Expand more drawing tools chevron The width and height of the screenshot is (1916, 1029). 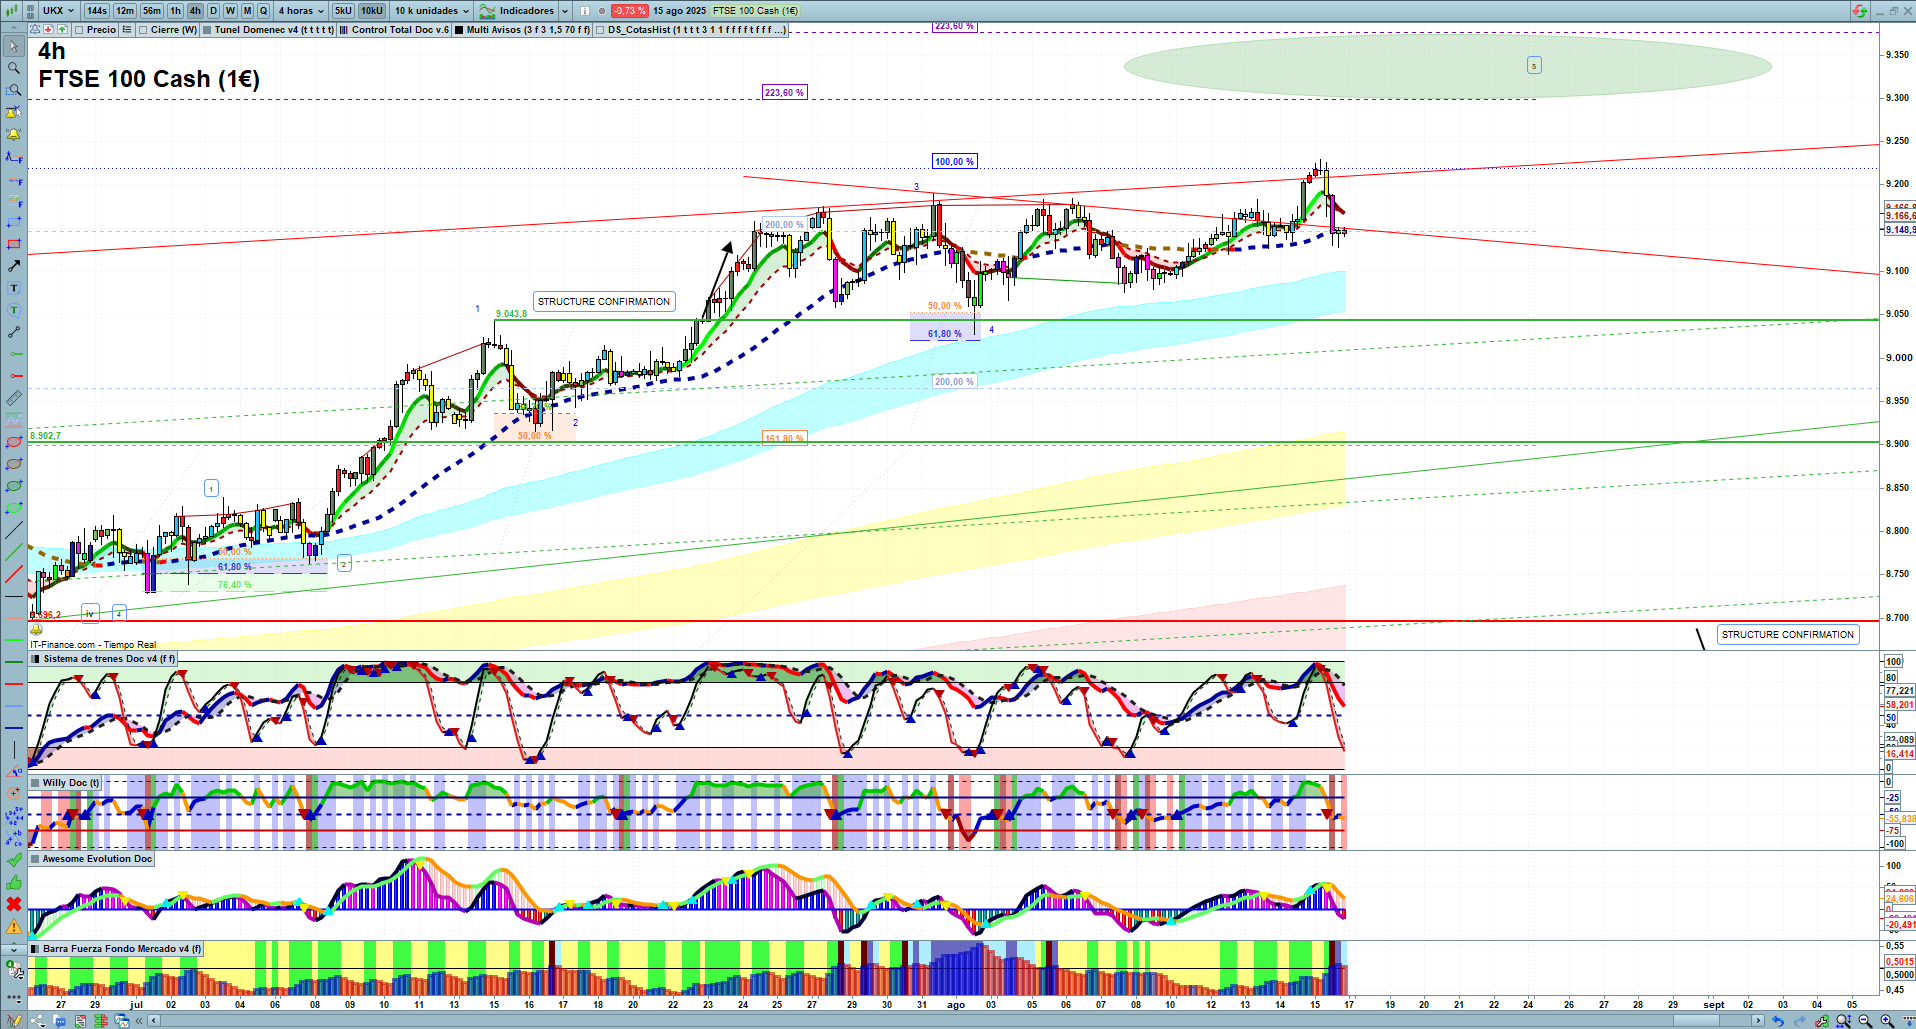click(x=14, y=948)
